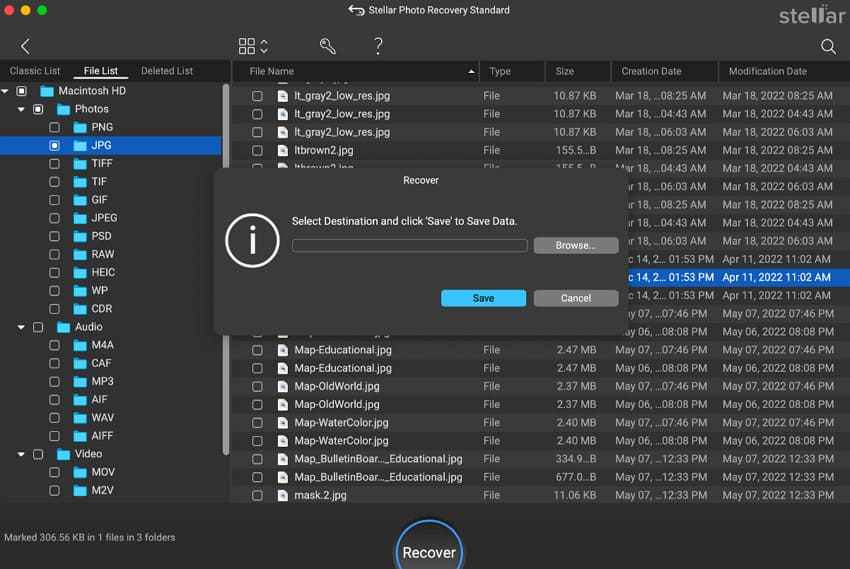
Task: Click the round Recover button
Action: pos(429,548)
